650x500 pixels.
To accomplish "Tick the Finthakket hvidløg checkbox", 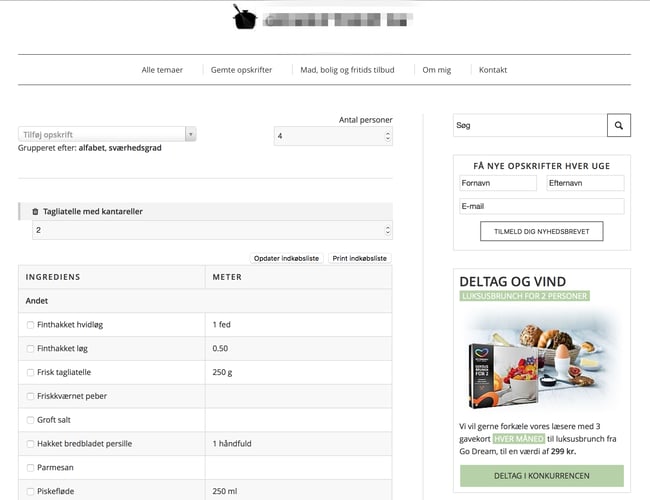I will 30,325.
